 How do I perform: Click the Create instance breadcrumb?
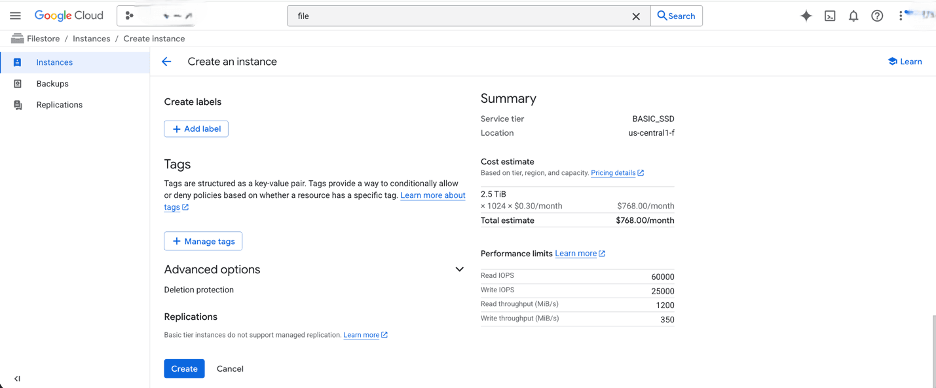pyautogui.click(x=154, y=39)
